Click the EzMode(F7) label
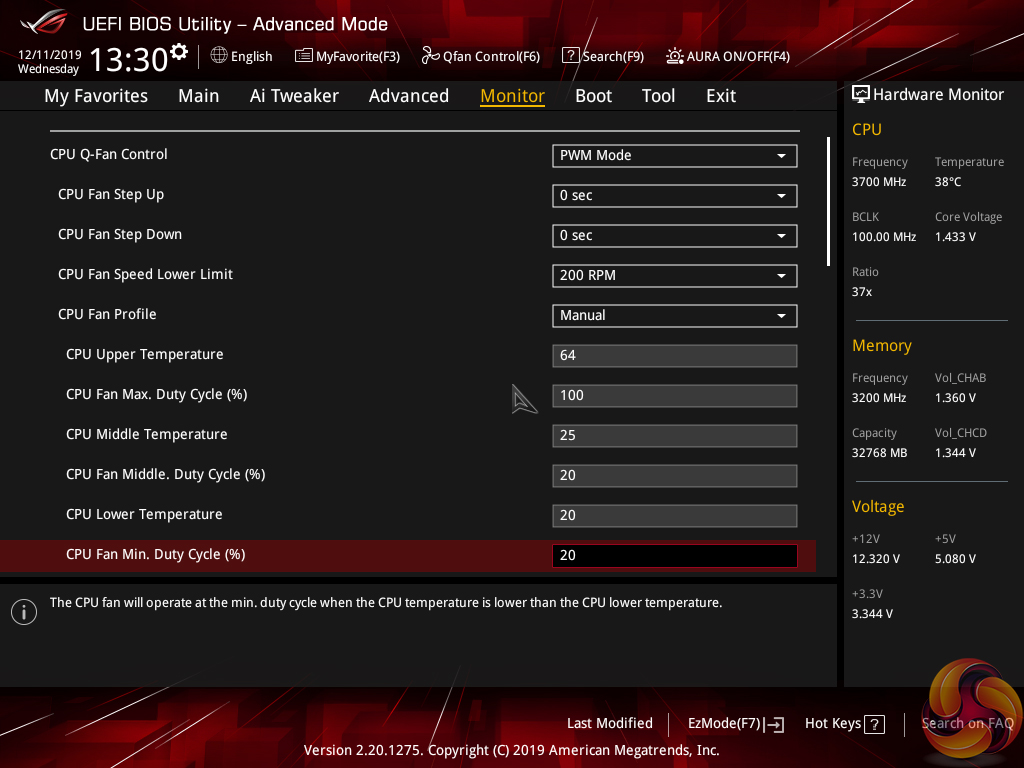Viewport: 1024px width, 768px height. click(724, 723)
